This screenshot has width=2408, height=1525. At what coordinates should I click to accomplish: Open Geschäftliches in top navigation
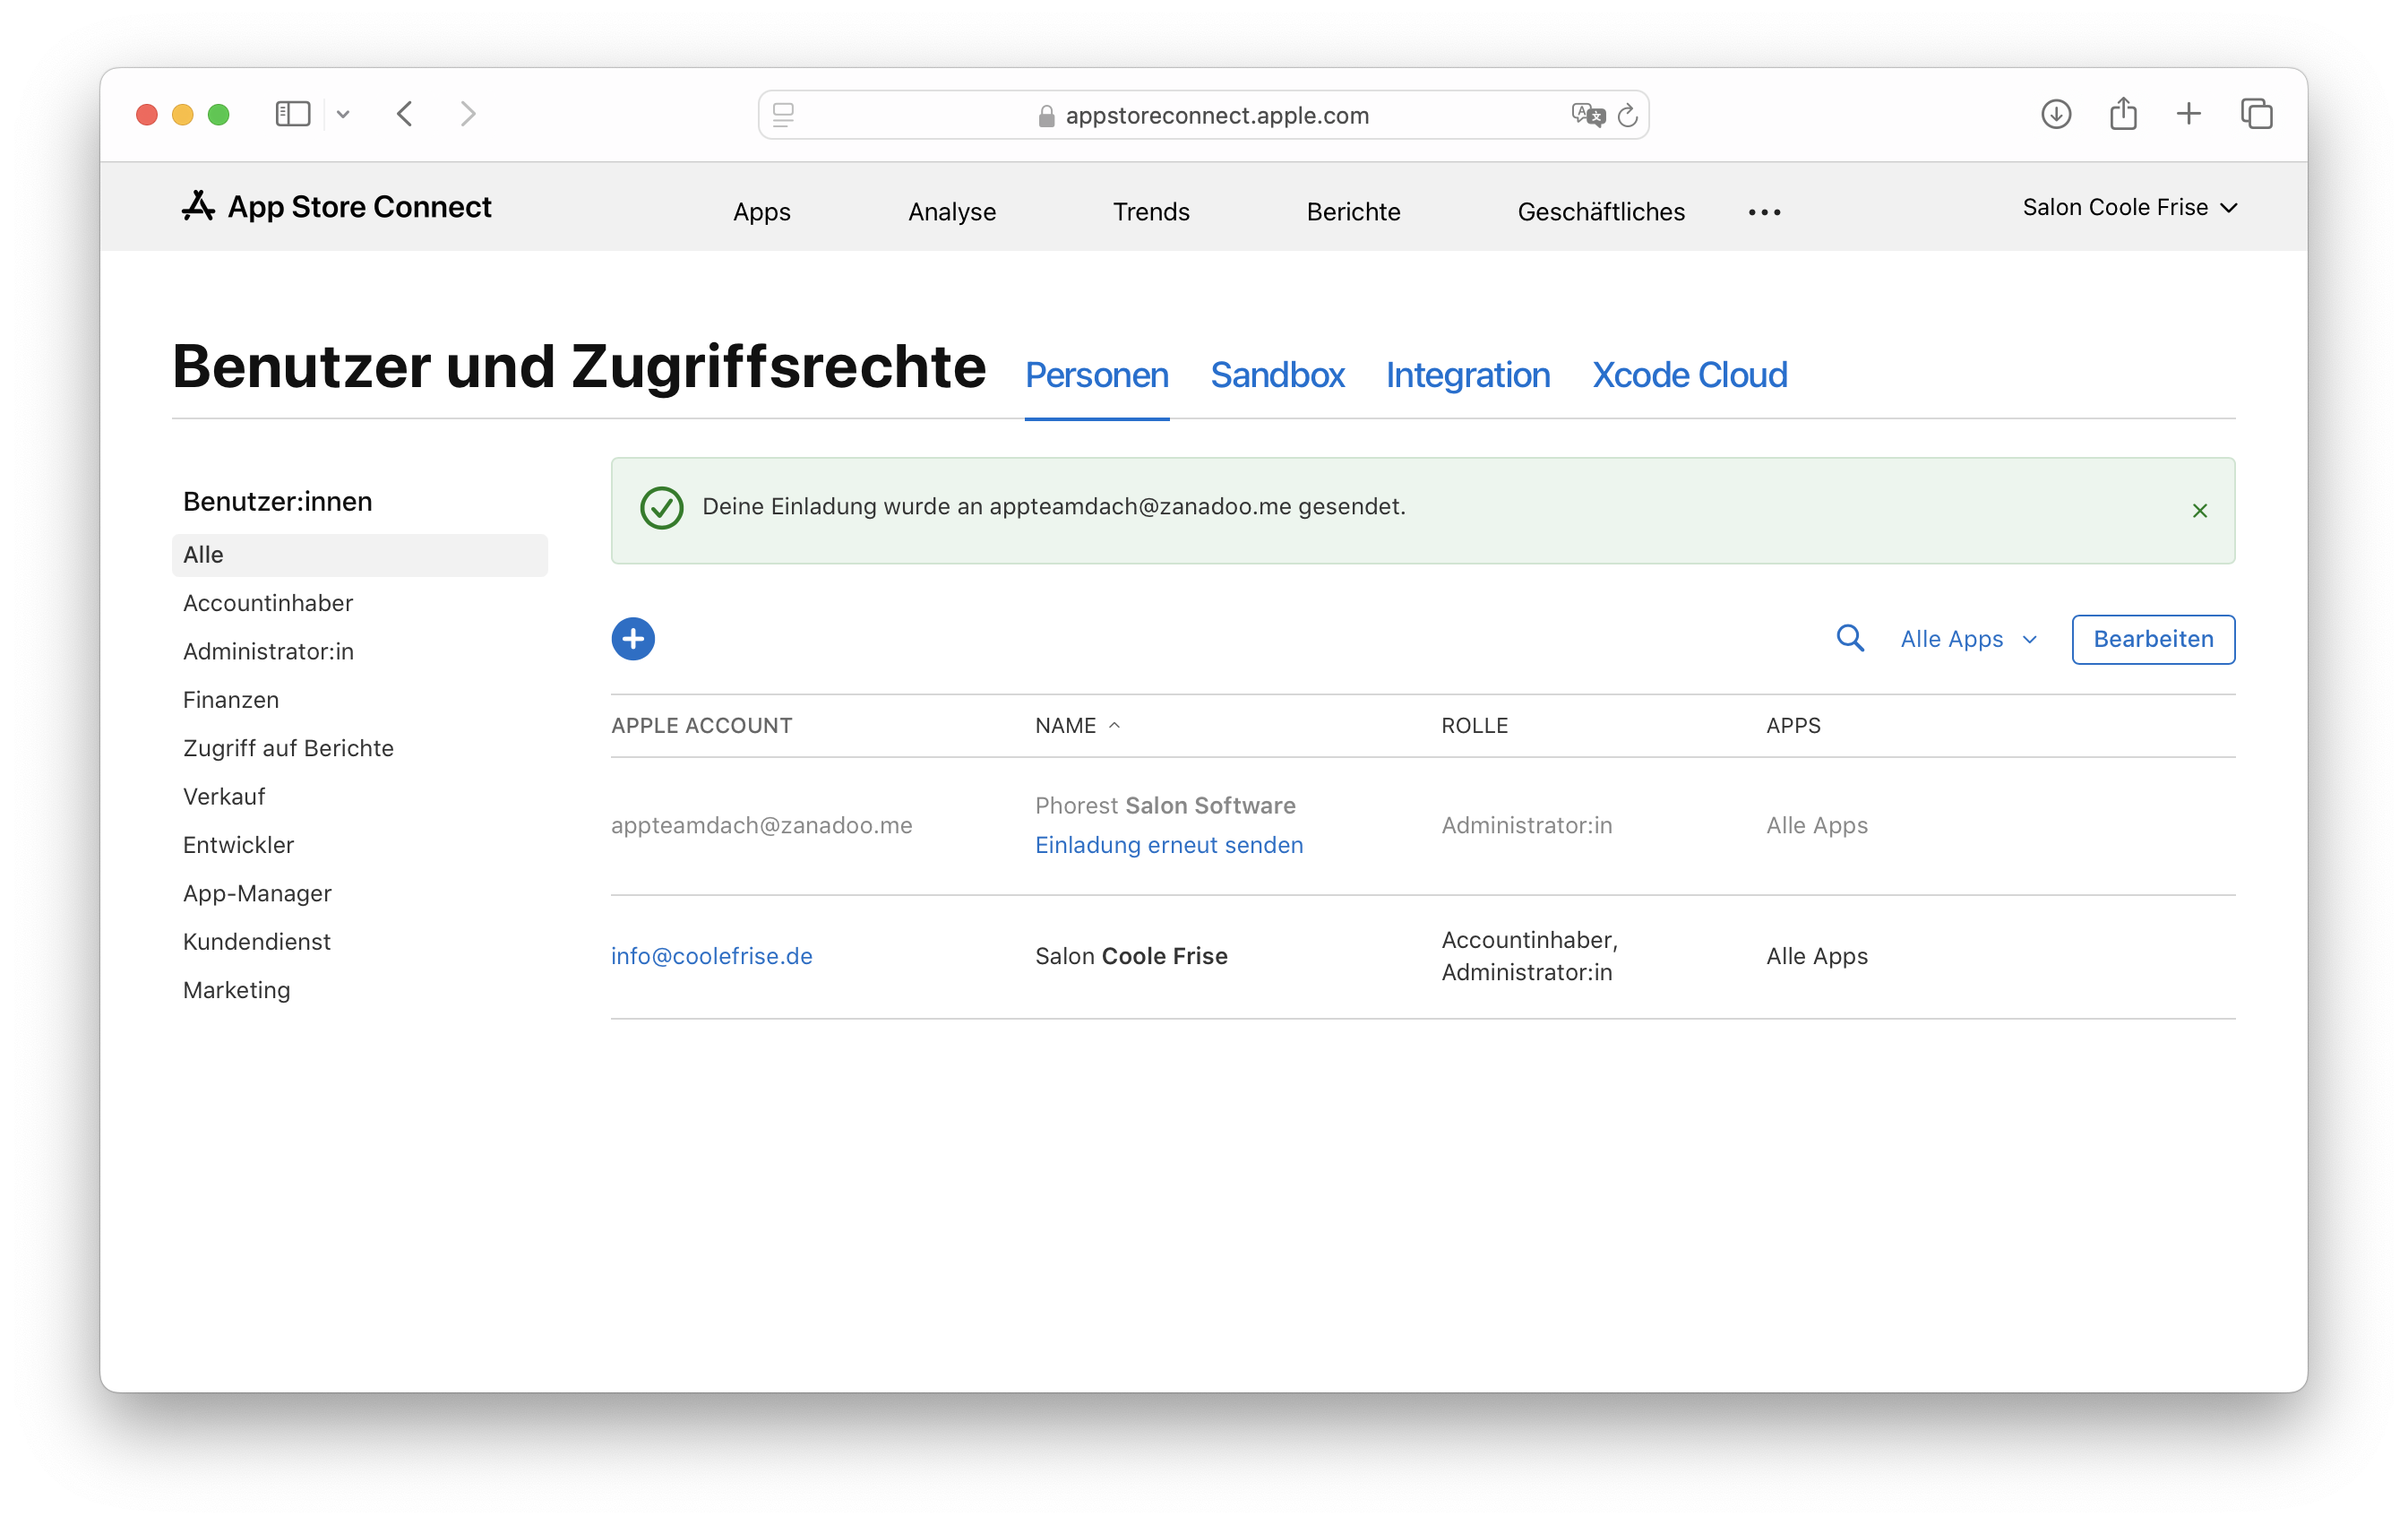[1600, 212]
